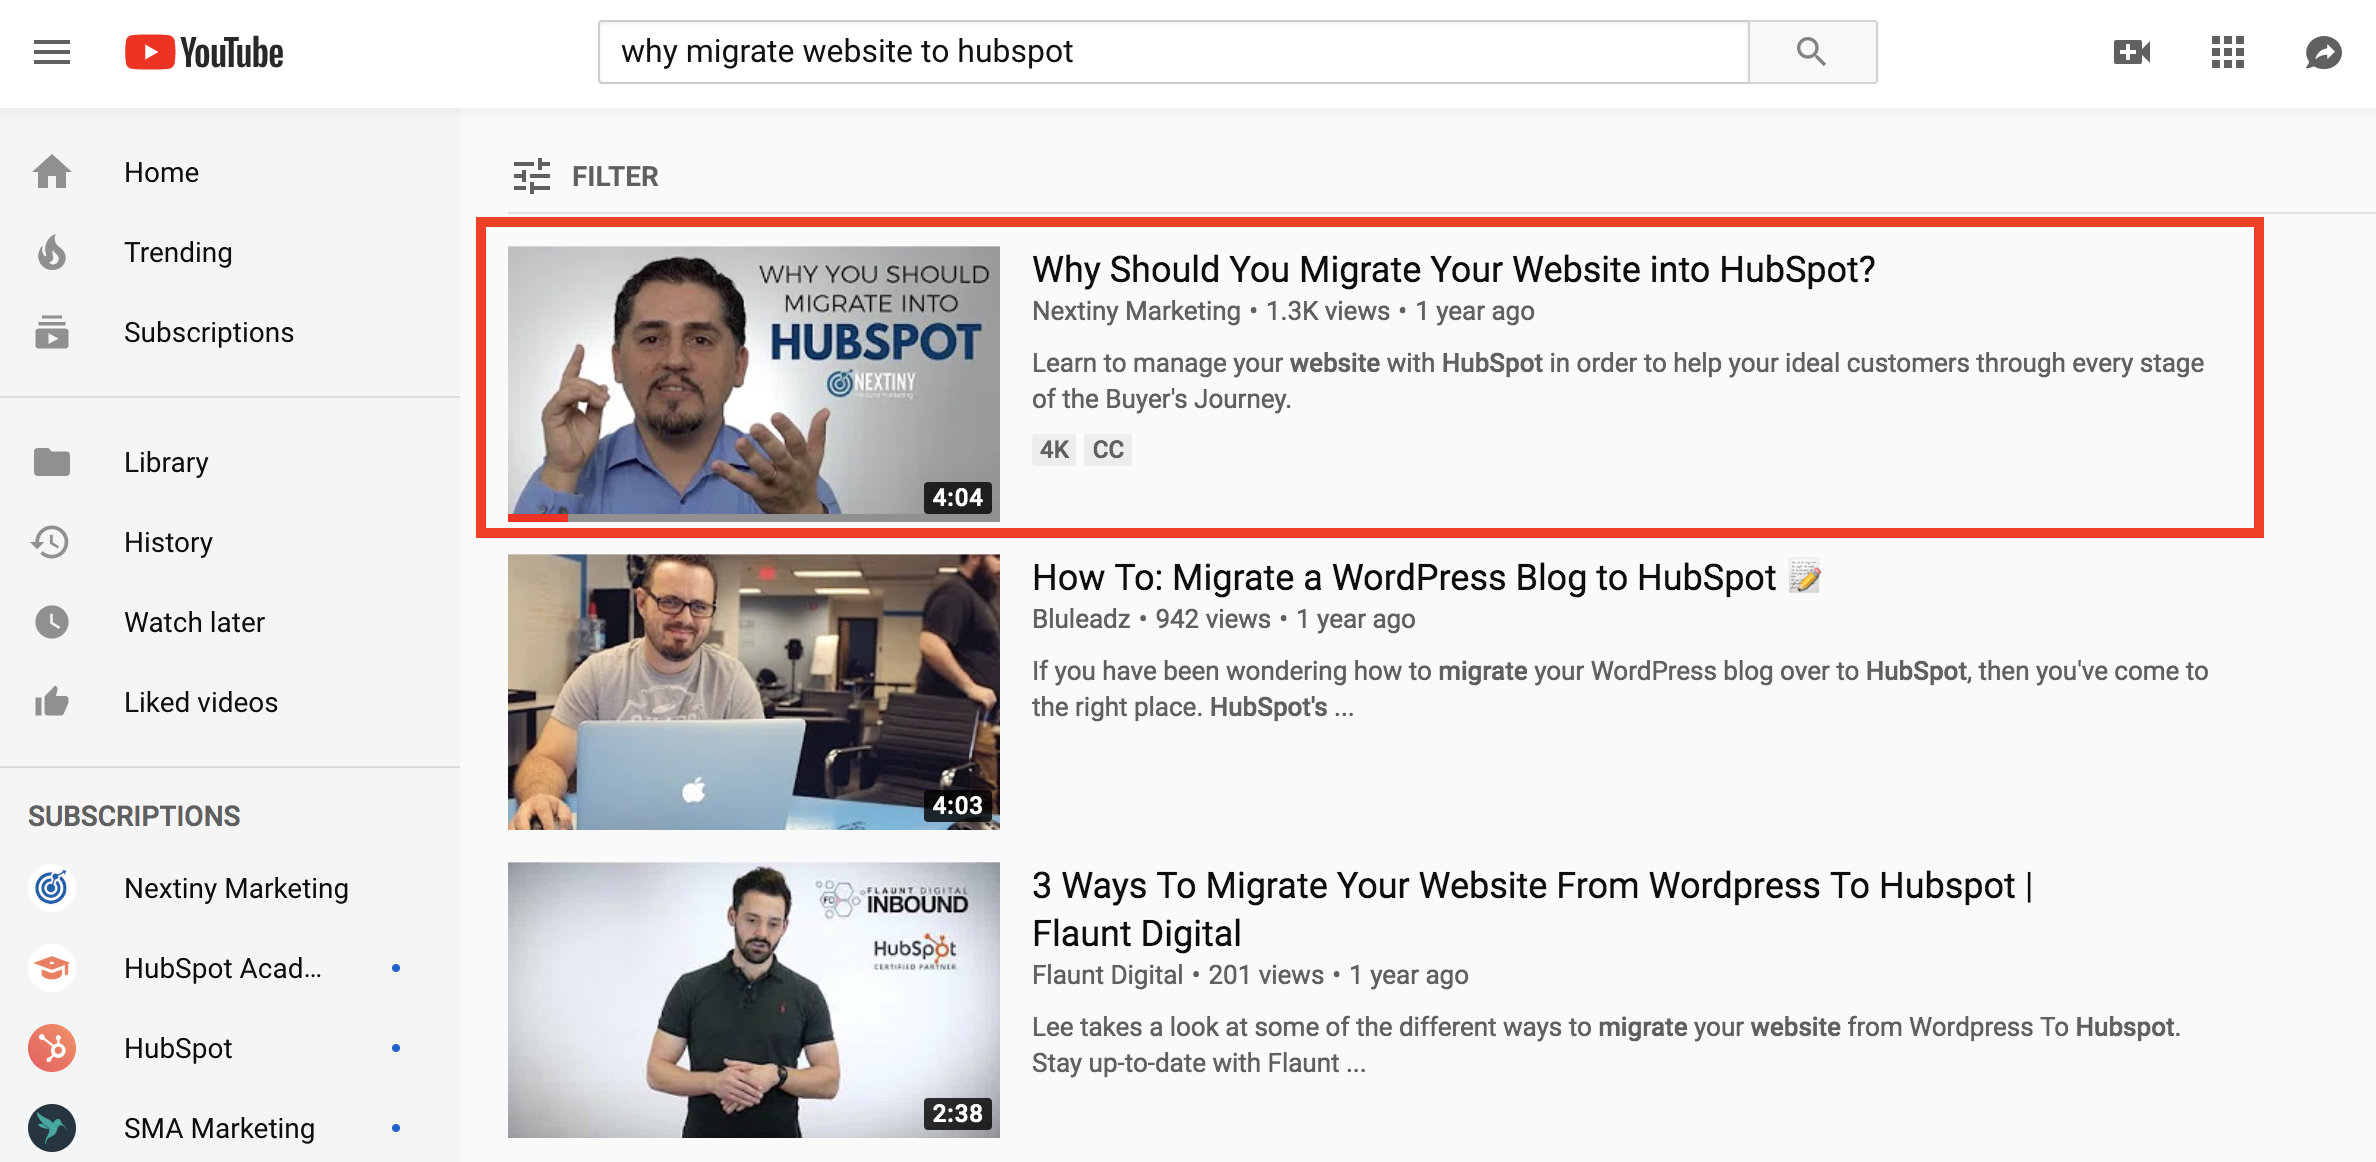Click the SUBSCRIPTIONS section heading
This screenshot has height=1162, width=2376.
point(134,816)
